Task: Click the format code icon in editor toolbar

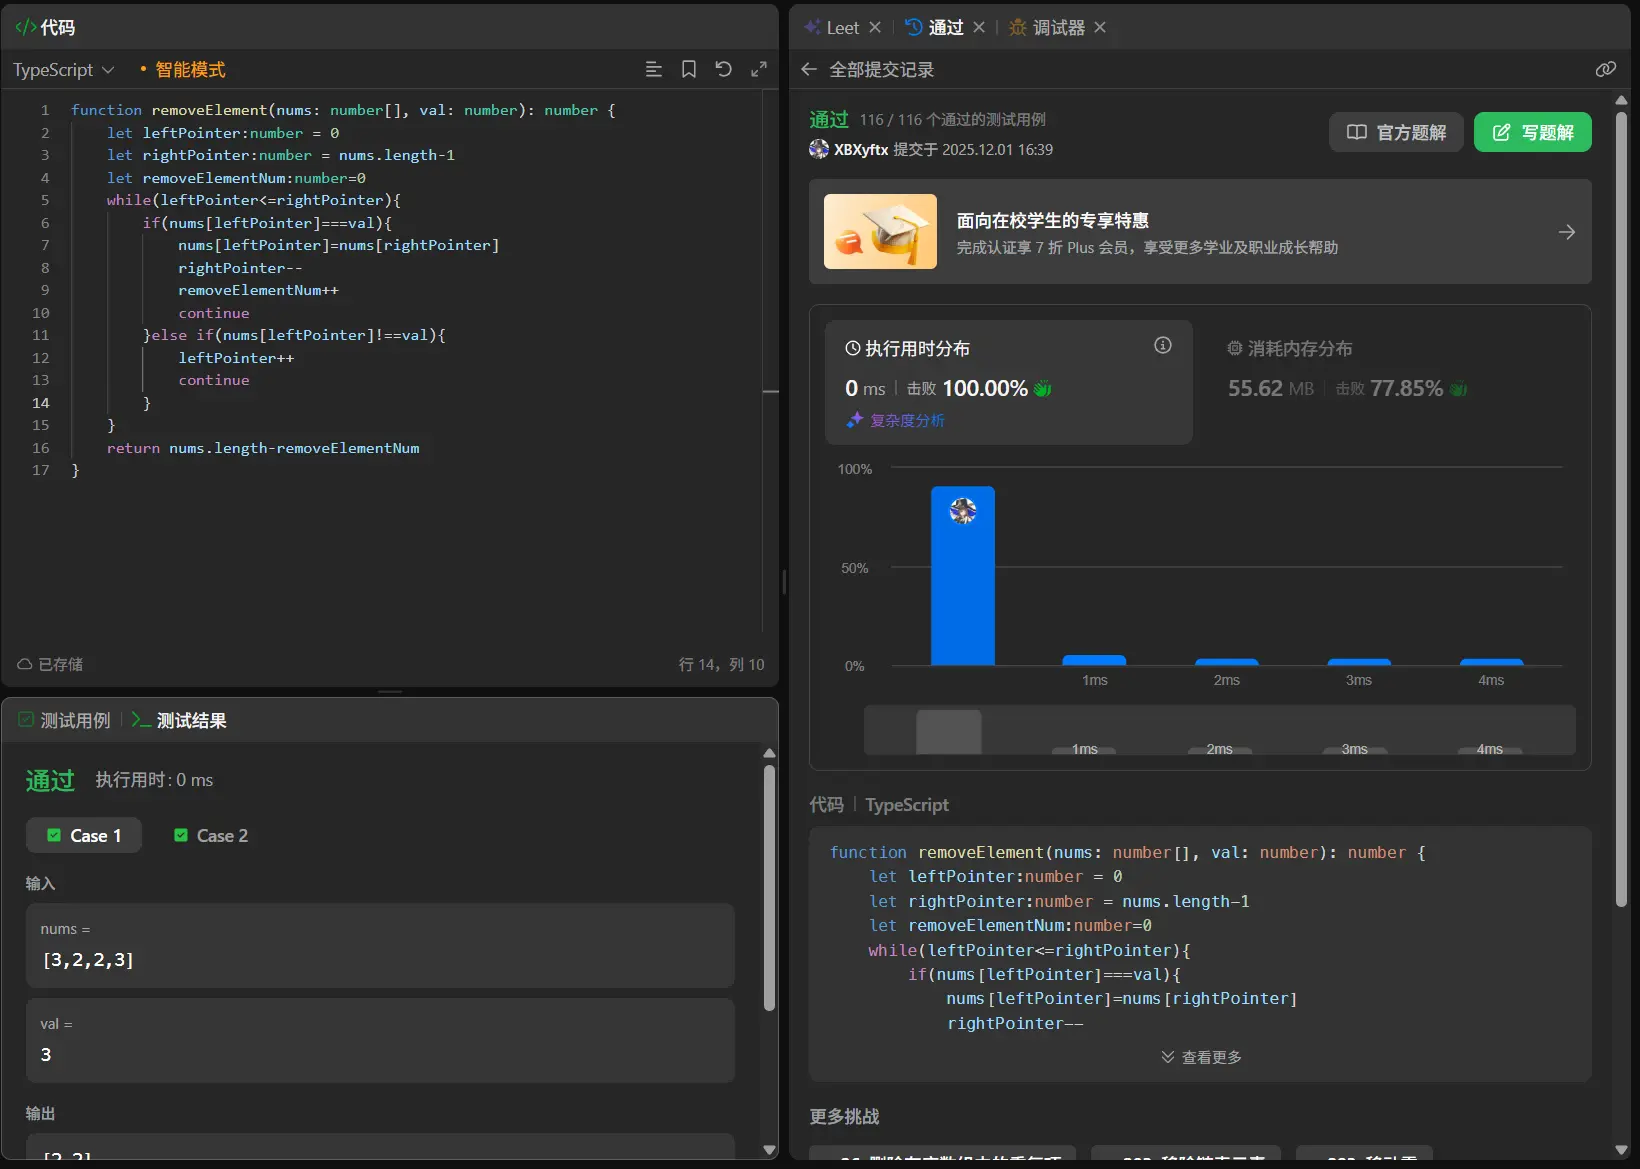Action: tap(653, 69)
